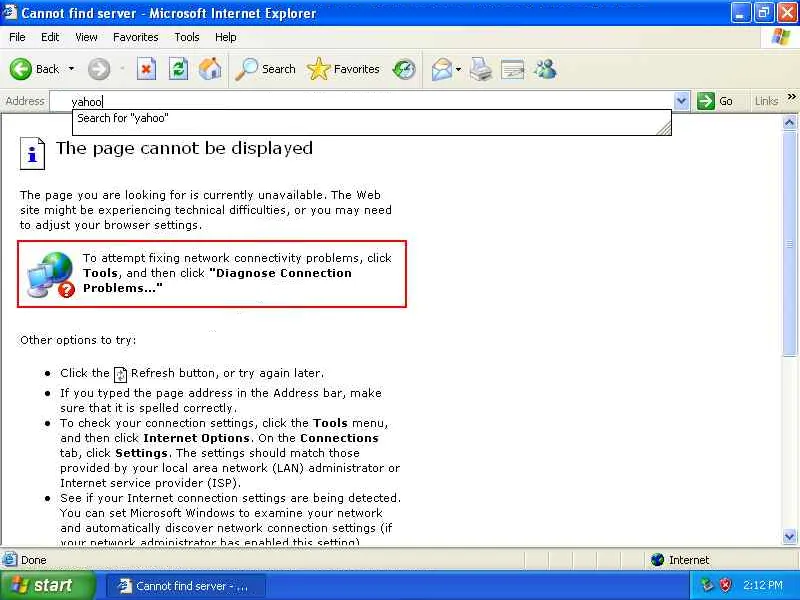Click the Internet zone status indicator
800x600 pixels.
pyautogui.click(x=680, y=560)
